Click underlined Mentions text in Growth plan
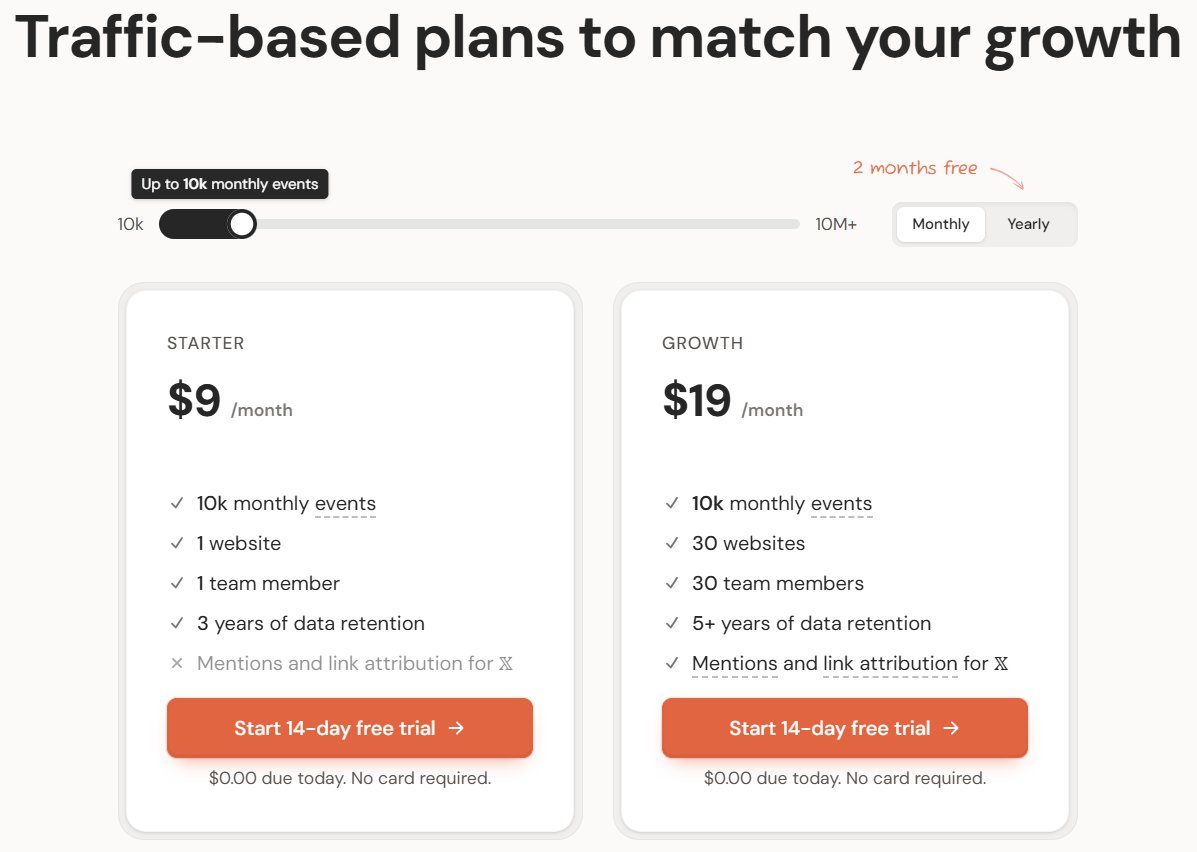This screenshot has height=852, width=1197. [x=734, y=664]
